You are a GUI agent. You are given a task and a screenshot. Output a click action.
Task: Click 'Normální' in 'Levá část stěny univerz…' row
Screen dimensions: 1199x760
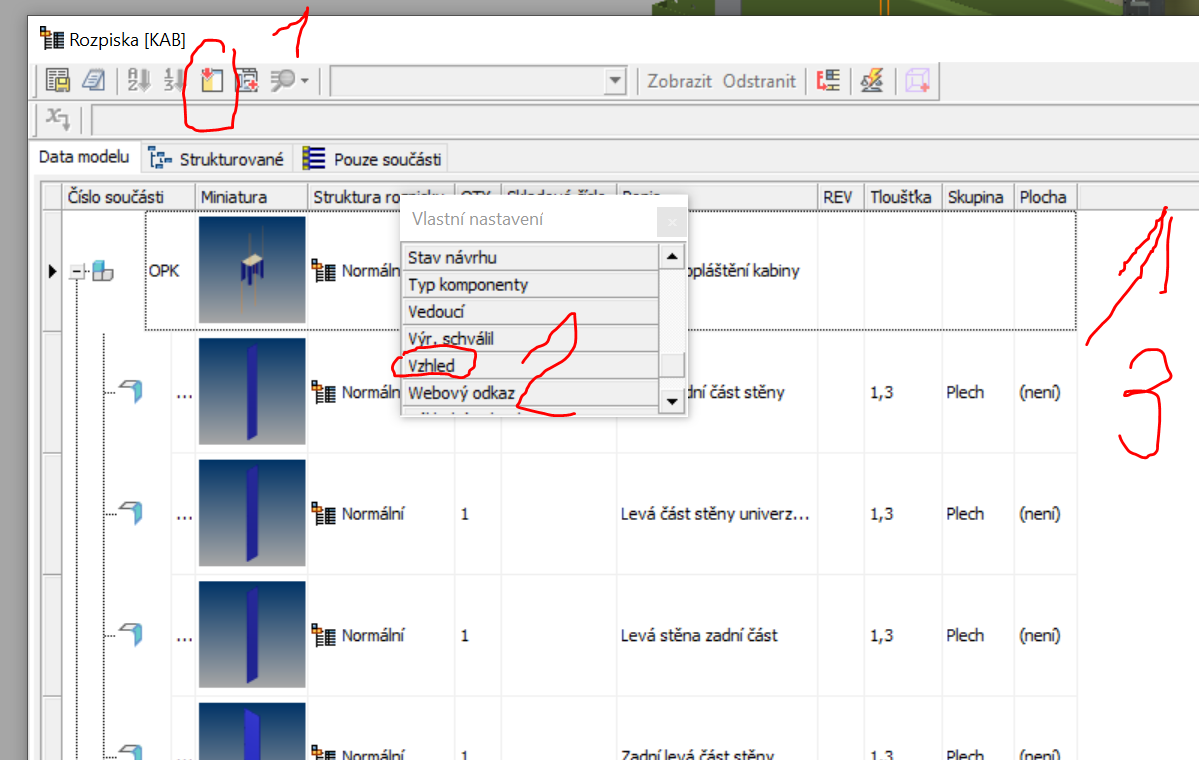(372, 514)
